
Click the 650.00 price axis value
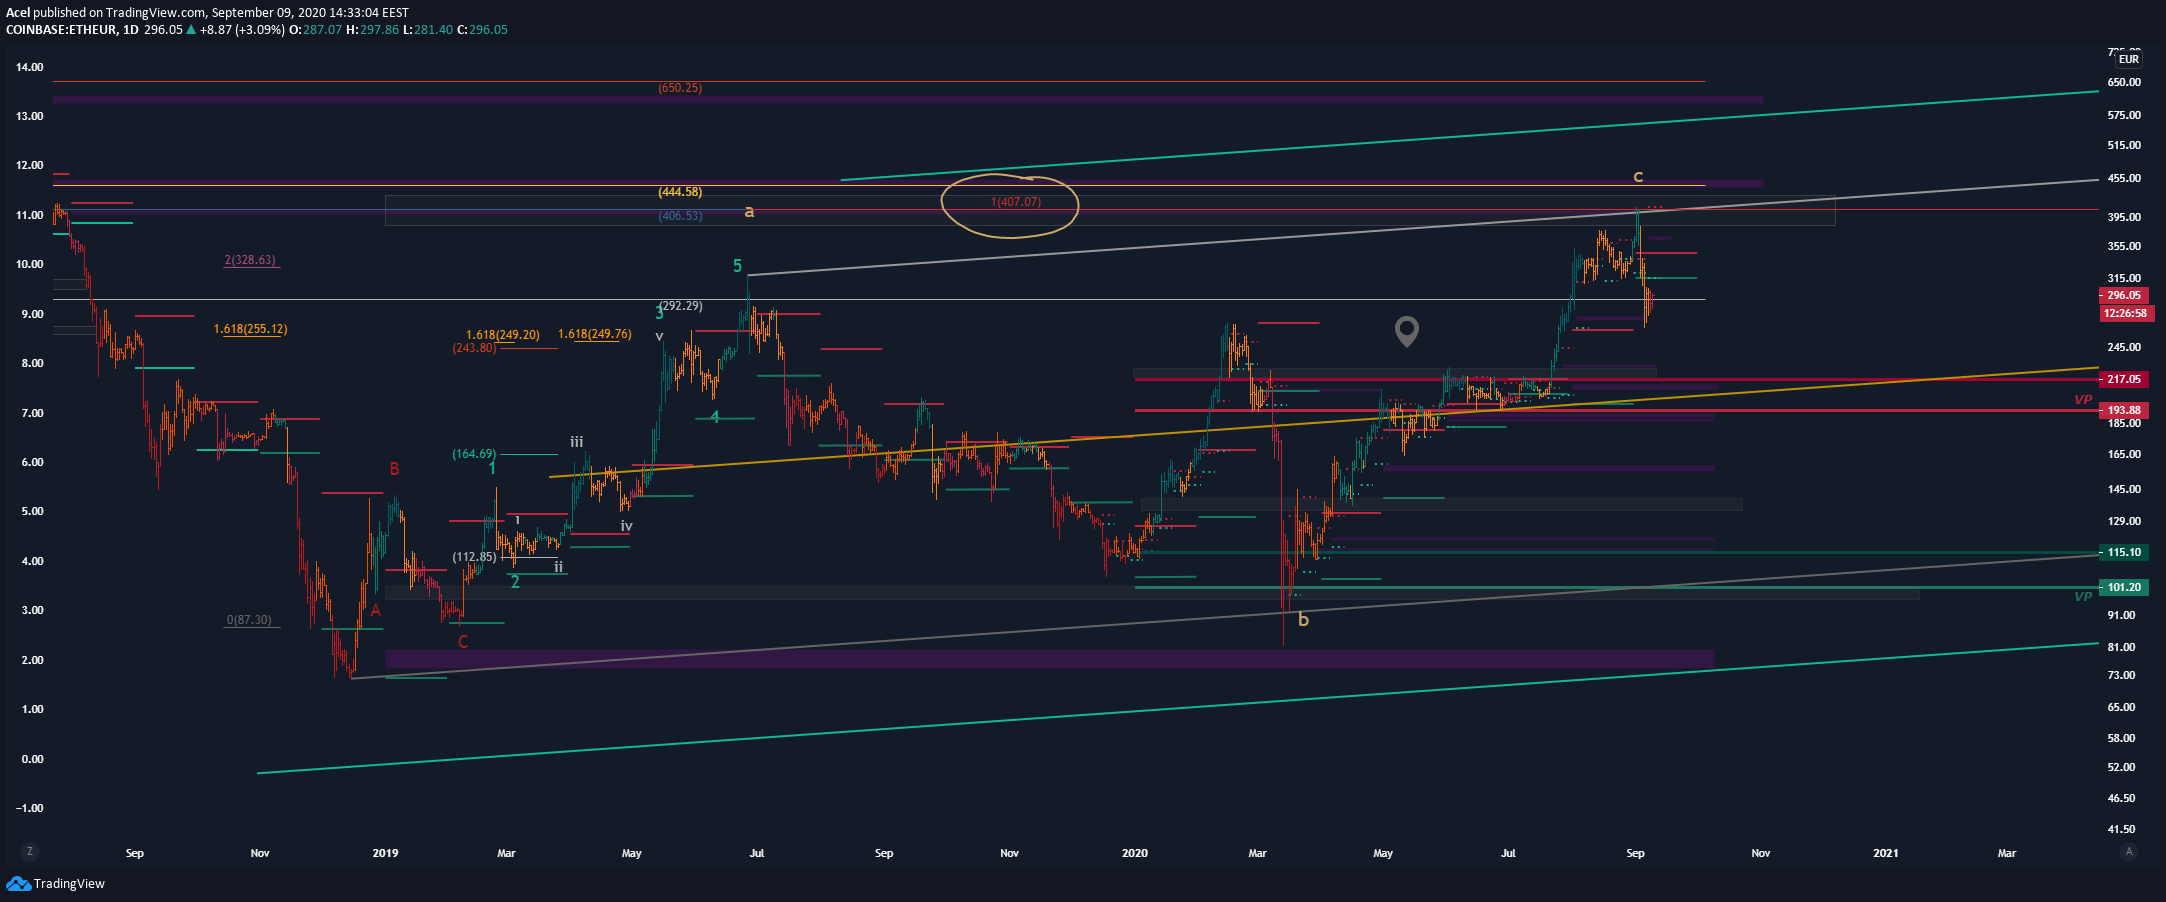2124,82
